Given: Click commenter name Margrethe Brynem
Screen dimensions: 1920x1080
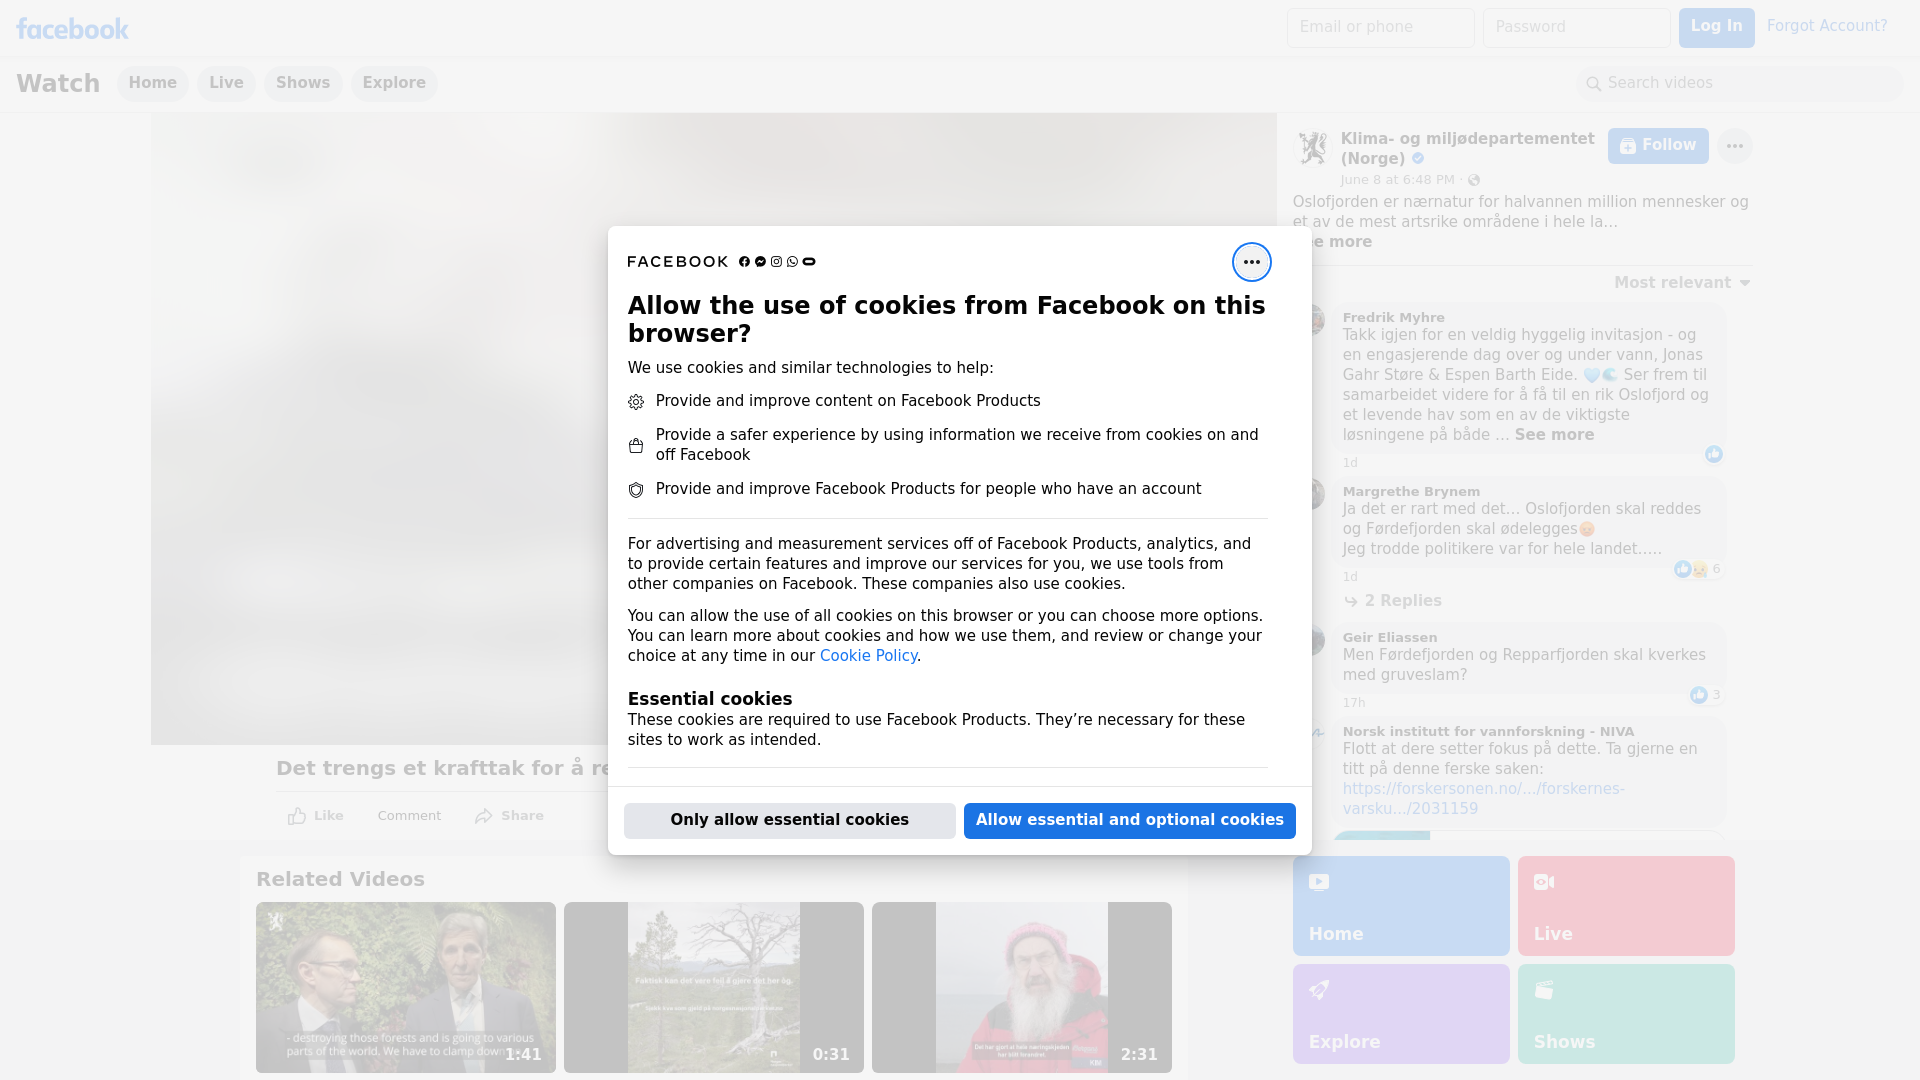Looking at the screenshot, I should coord(1411,492).
